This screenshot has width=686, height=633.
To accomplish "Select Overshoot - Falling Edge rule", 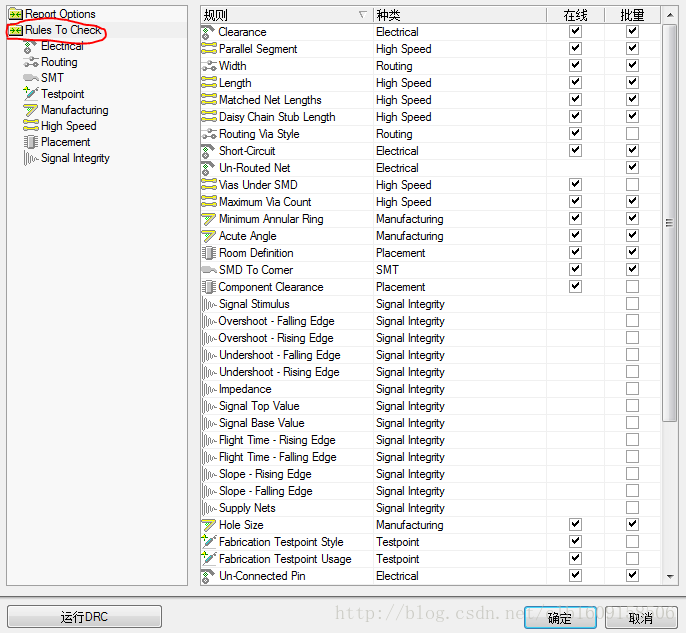I will [430, 321].
